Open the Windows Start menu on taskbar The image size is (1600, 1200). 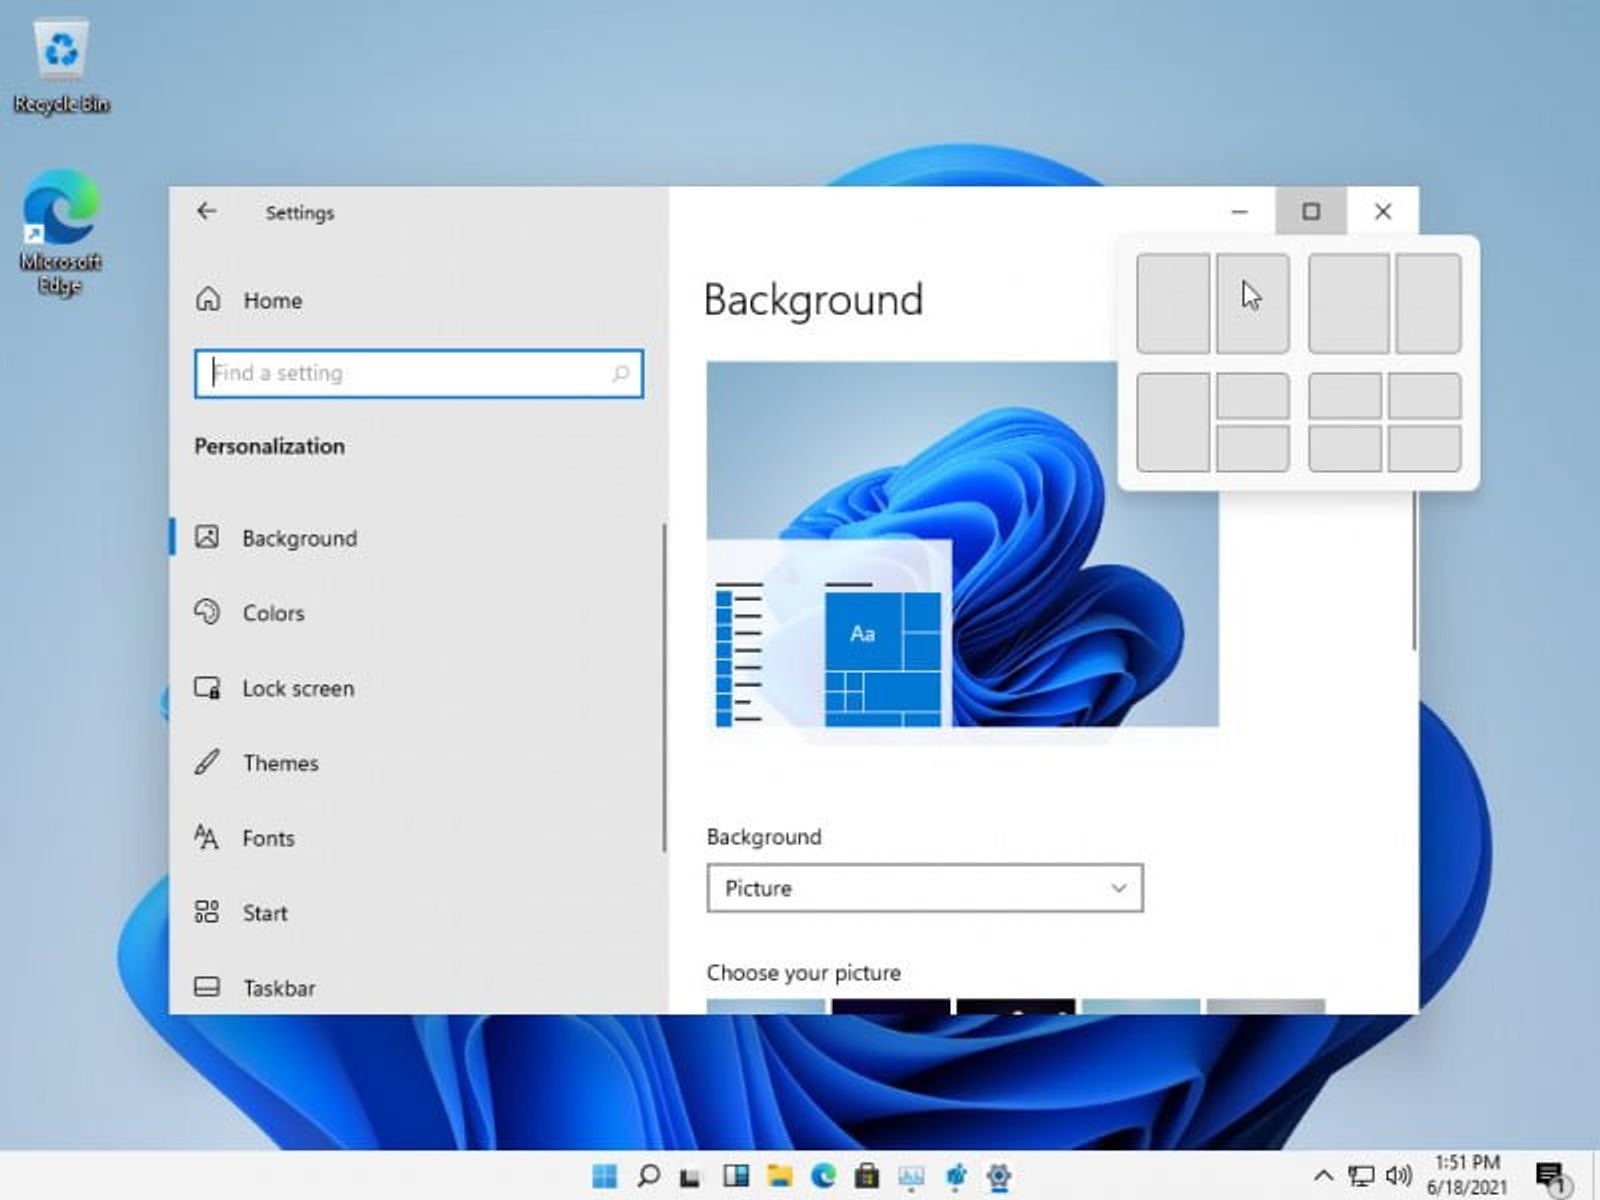(605, 1176)
